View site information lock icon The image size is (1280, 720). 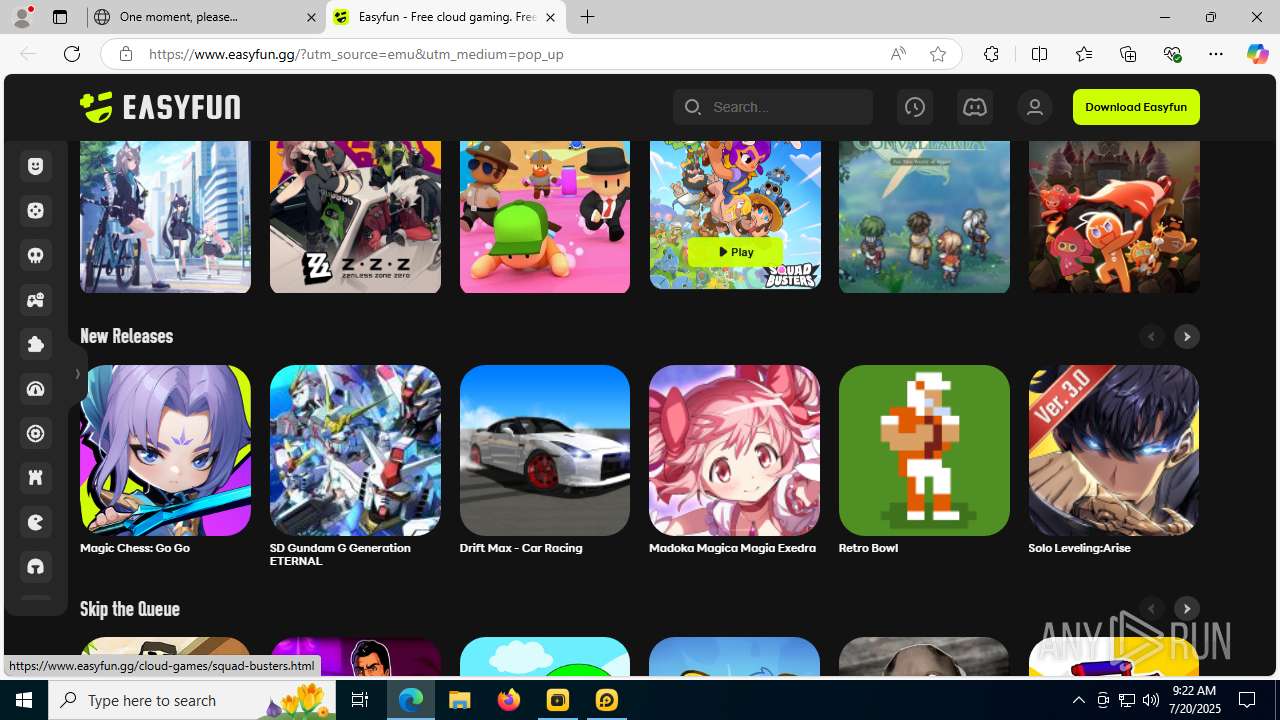(125, 54)
